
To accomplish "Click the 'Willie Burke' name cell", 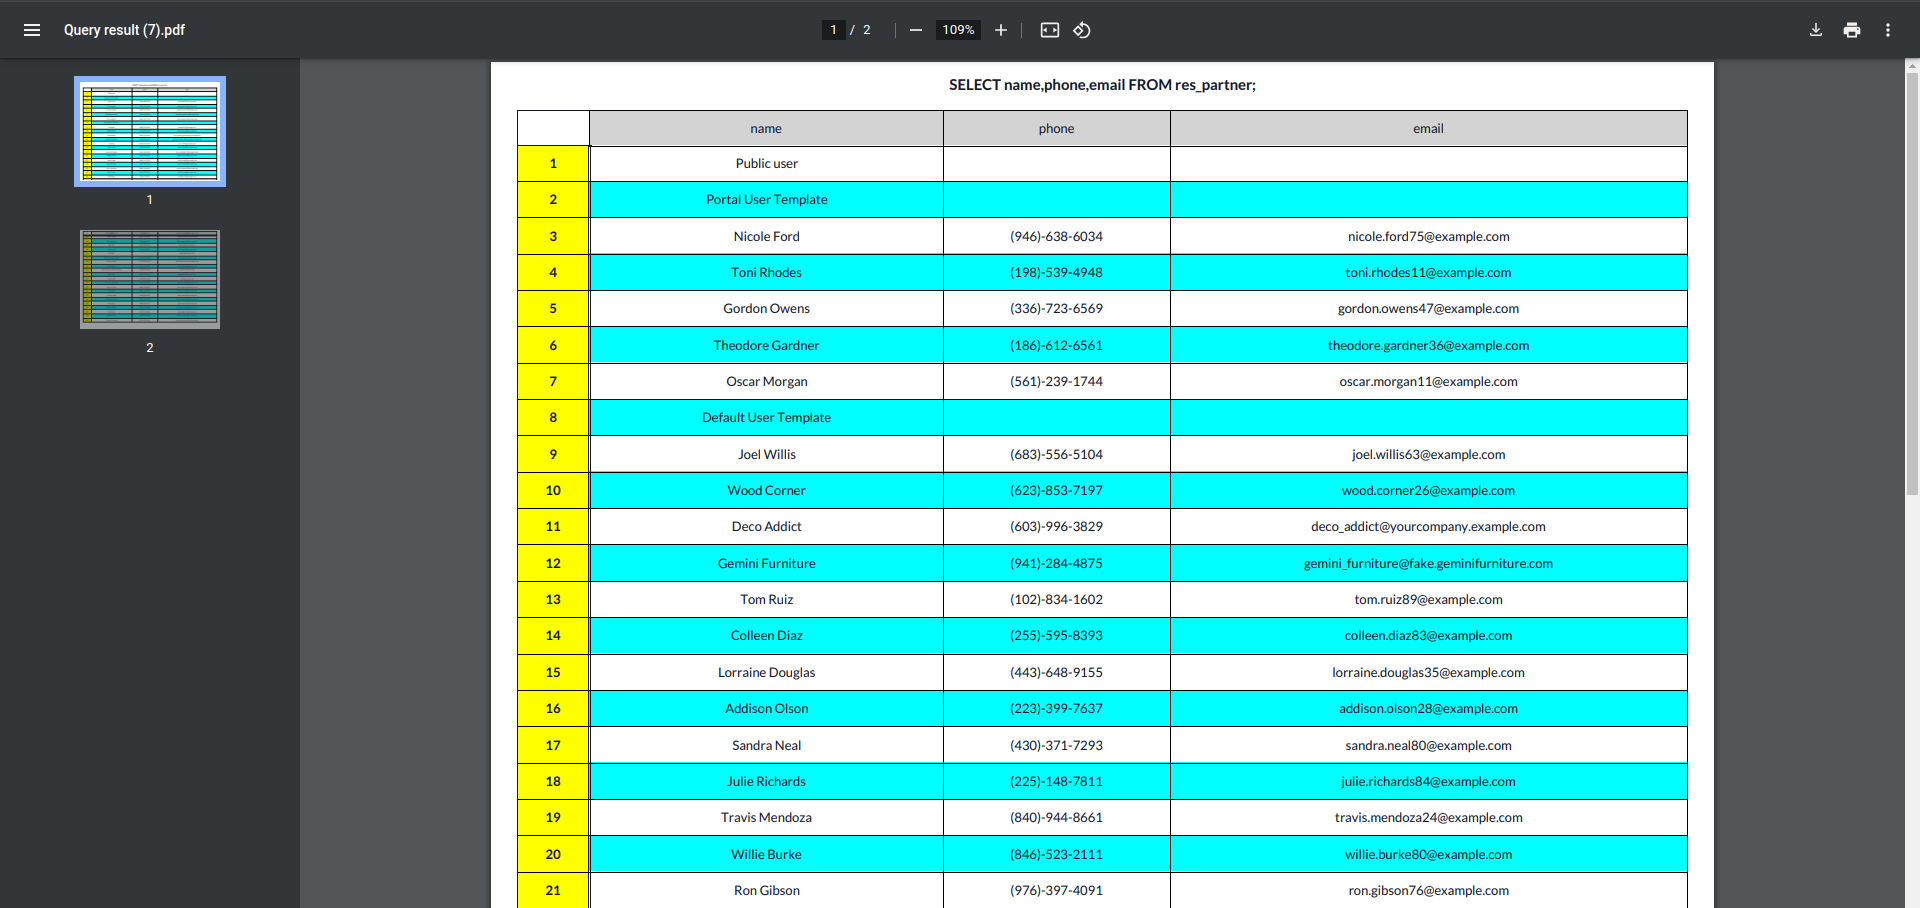I will point(766,854).
